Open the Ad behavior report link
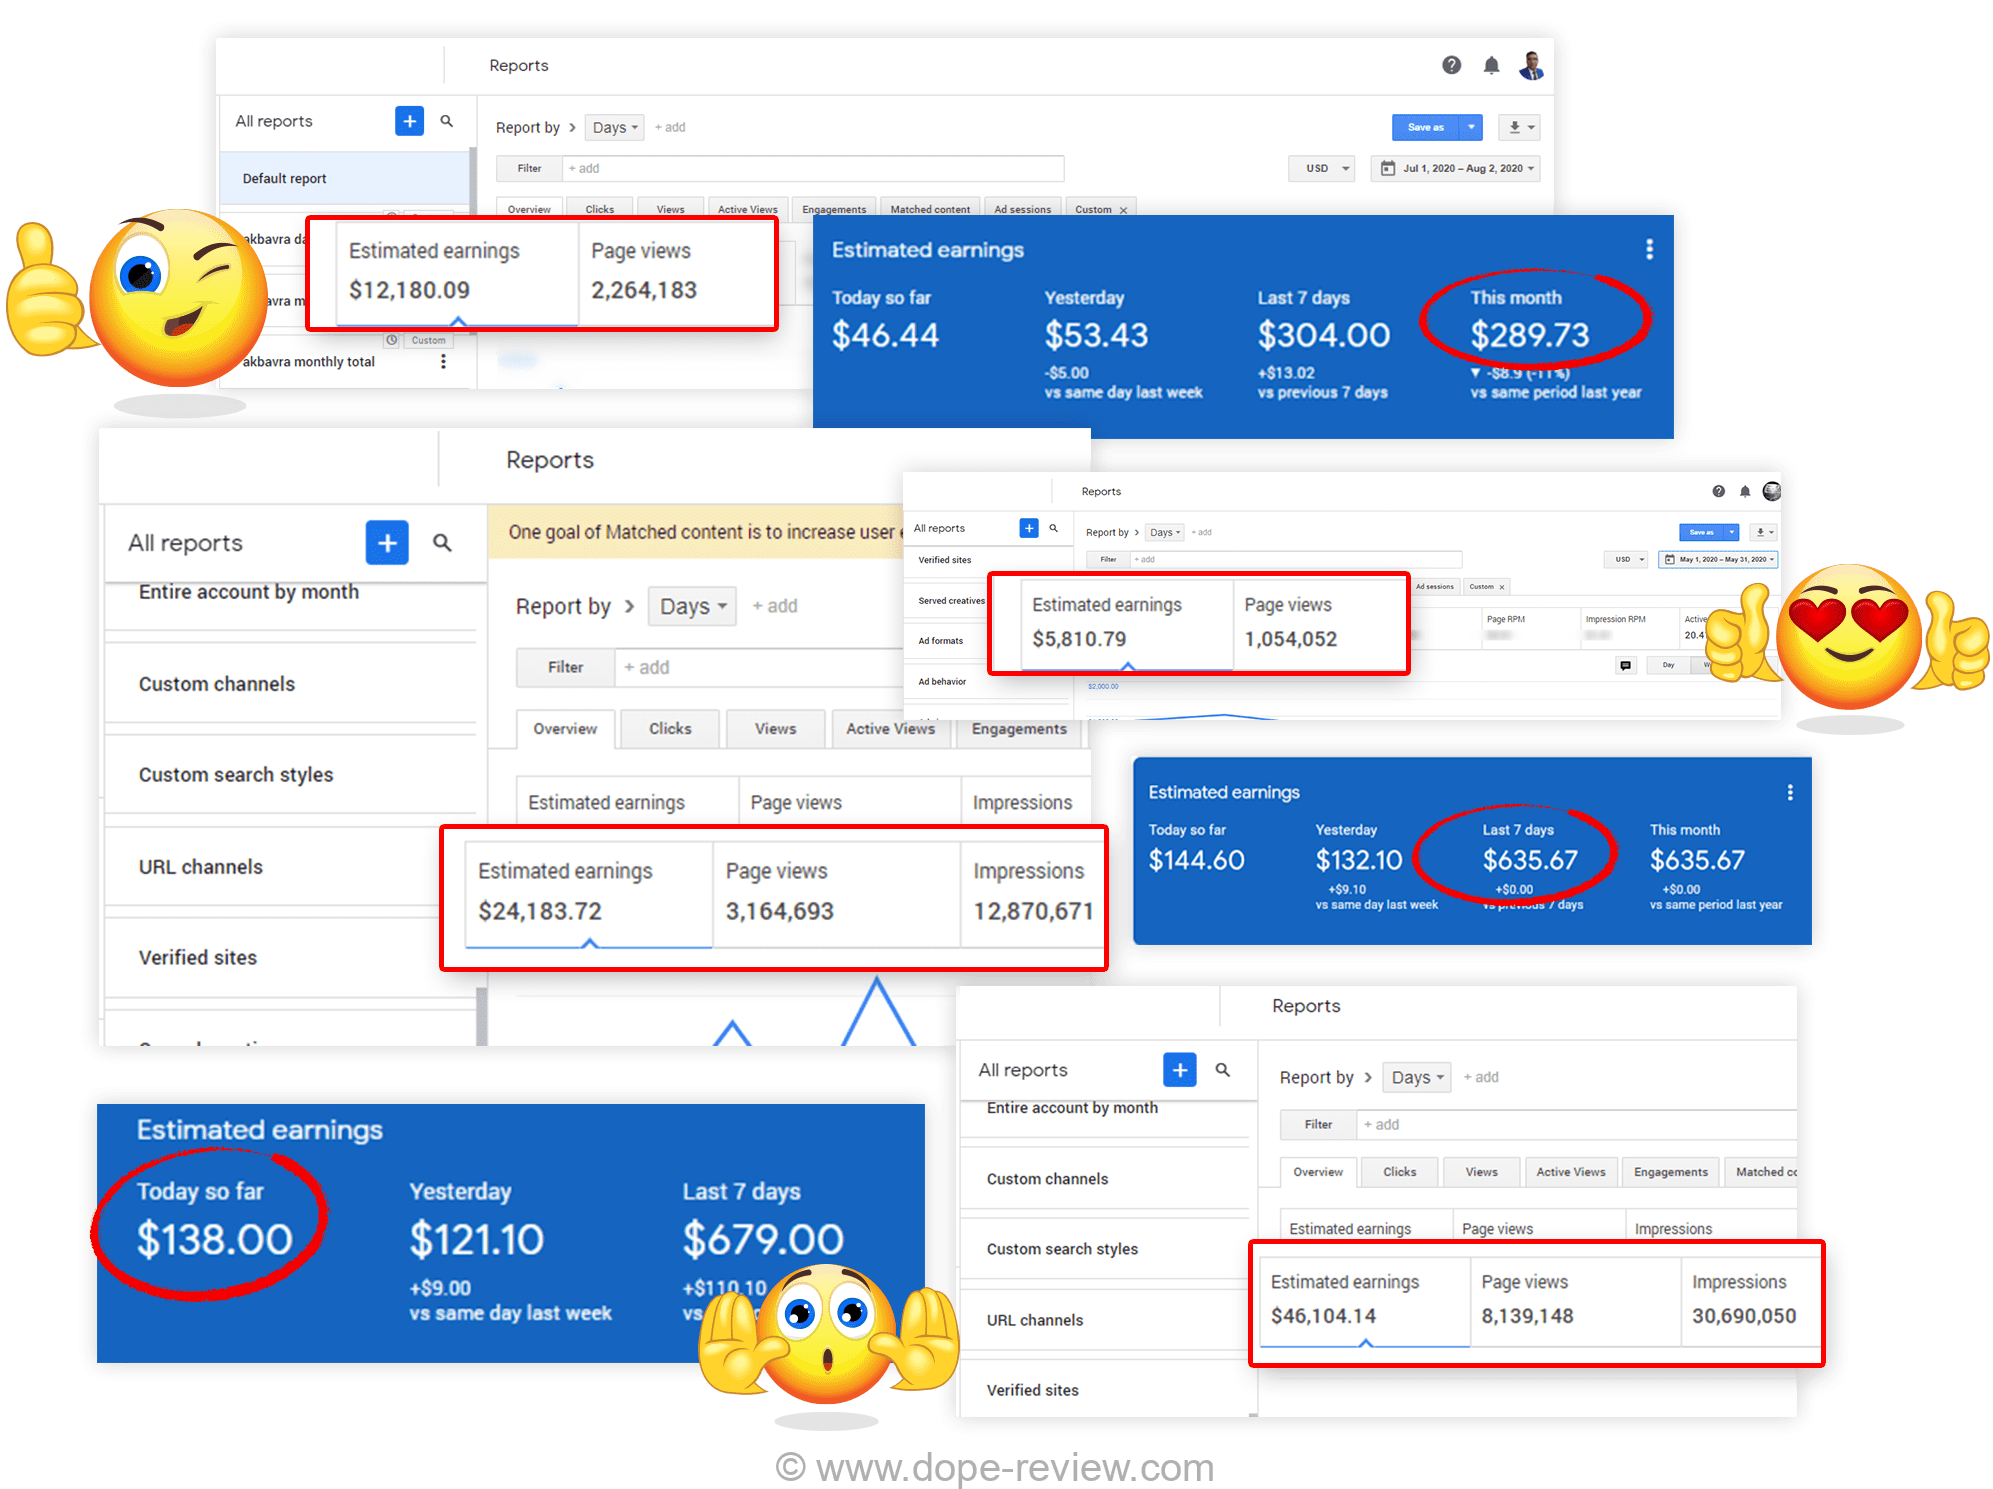The height and width of the screenshot is (1489, 1993). click(942, 681)
